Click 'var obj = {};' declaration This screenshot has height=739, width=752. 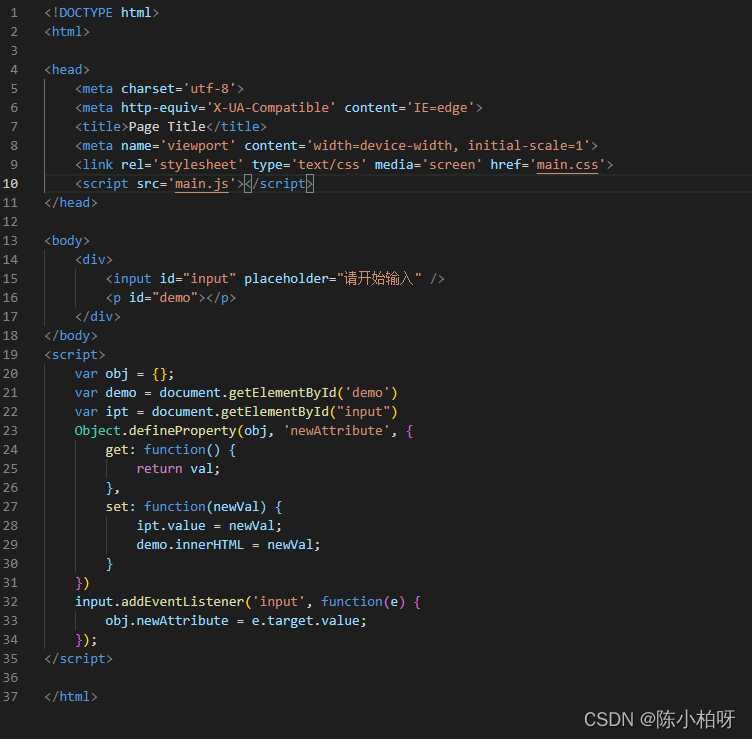click(125, 374)
